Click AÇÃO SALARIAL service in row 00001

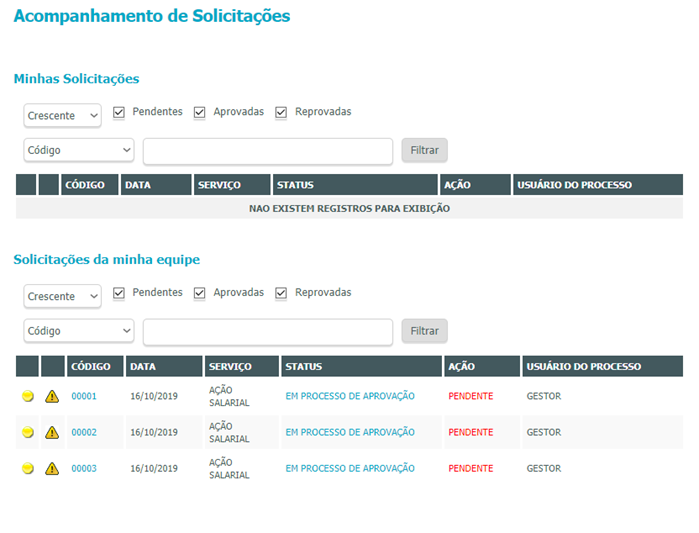pos(229,396)
